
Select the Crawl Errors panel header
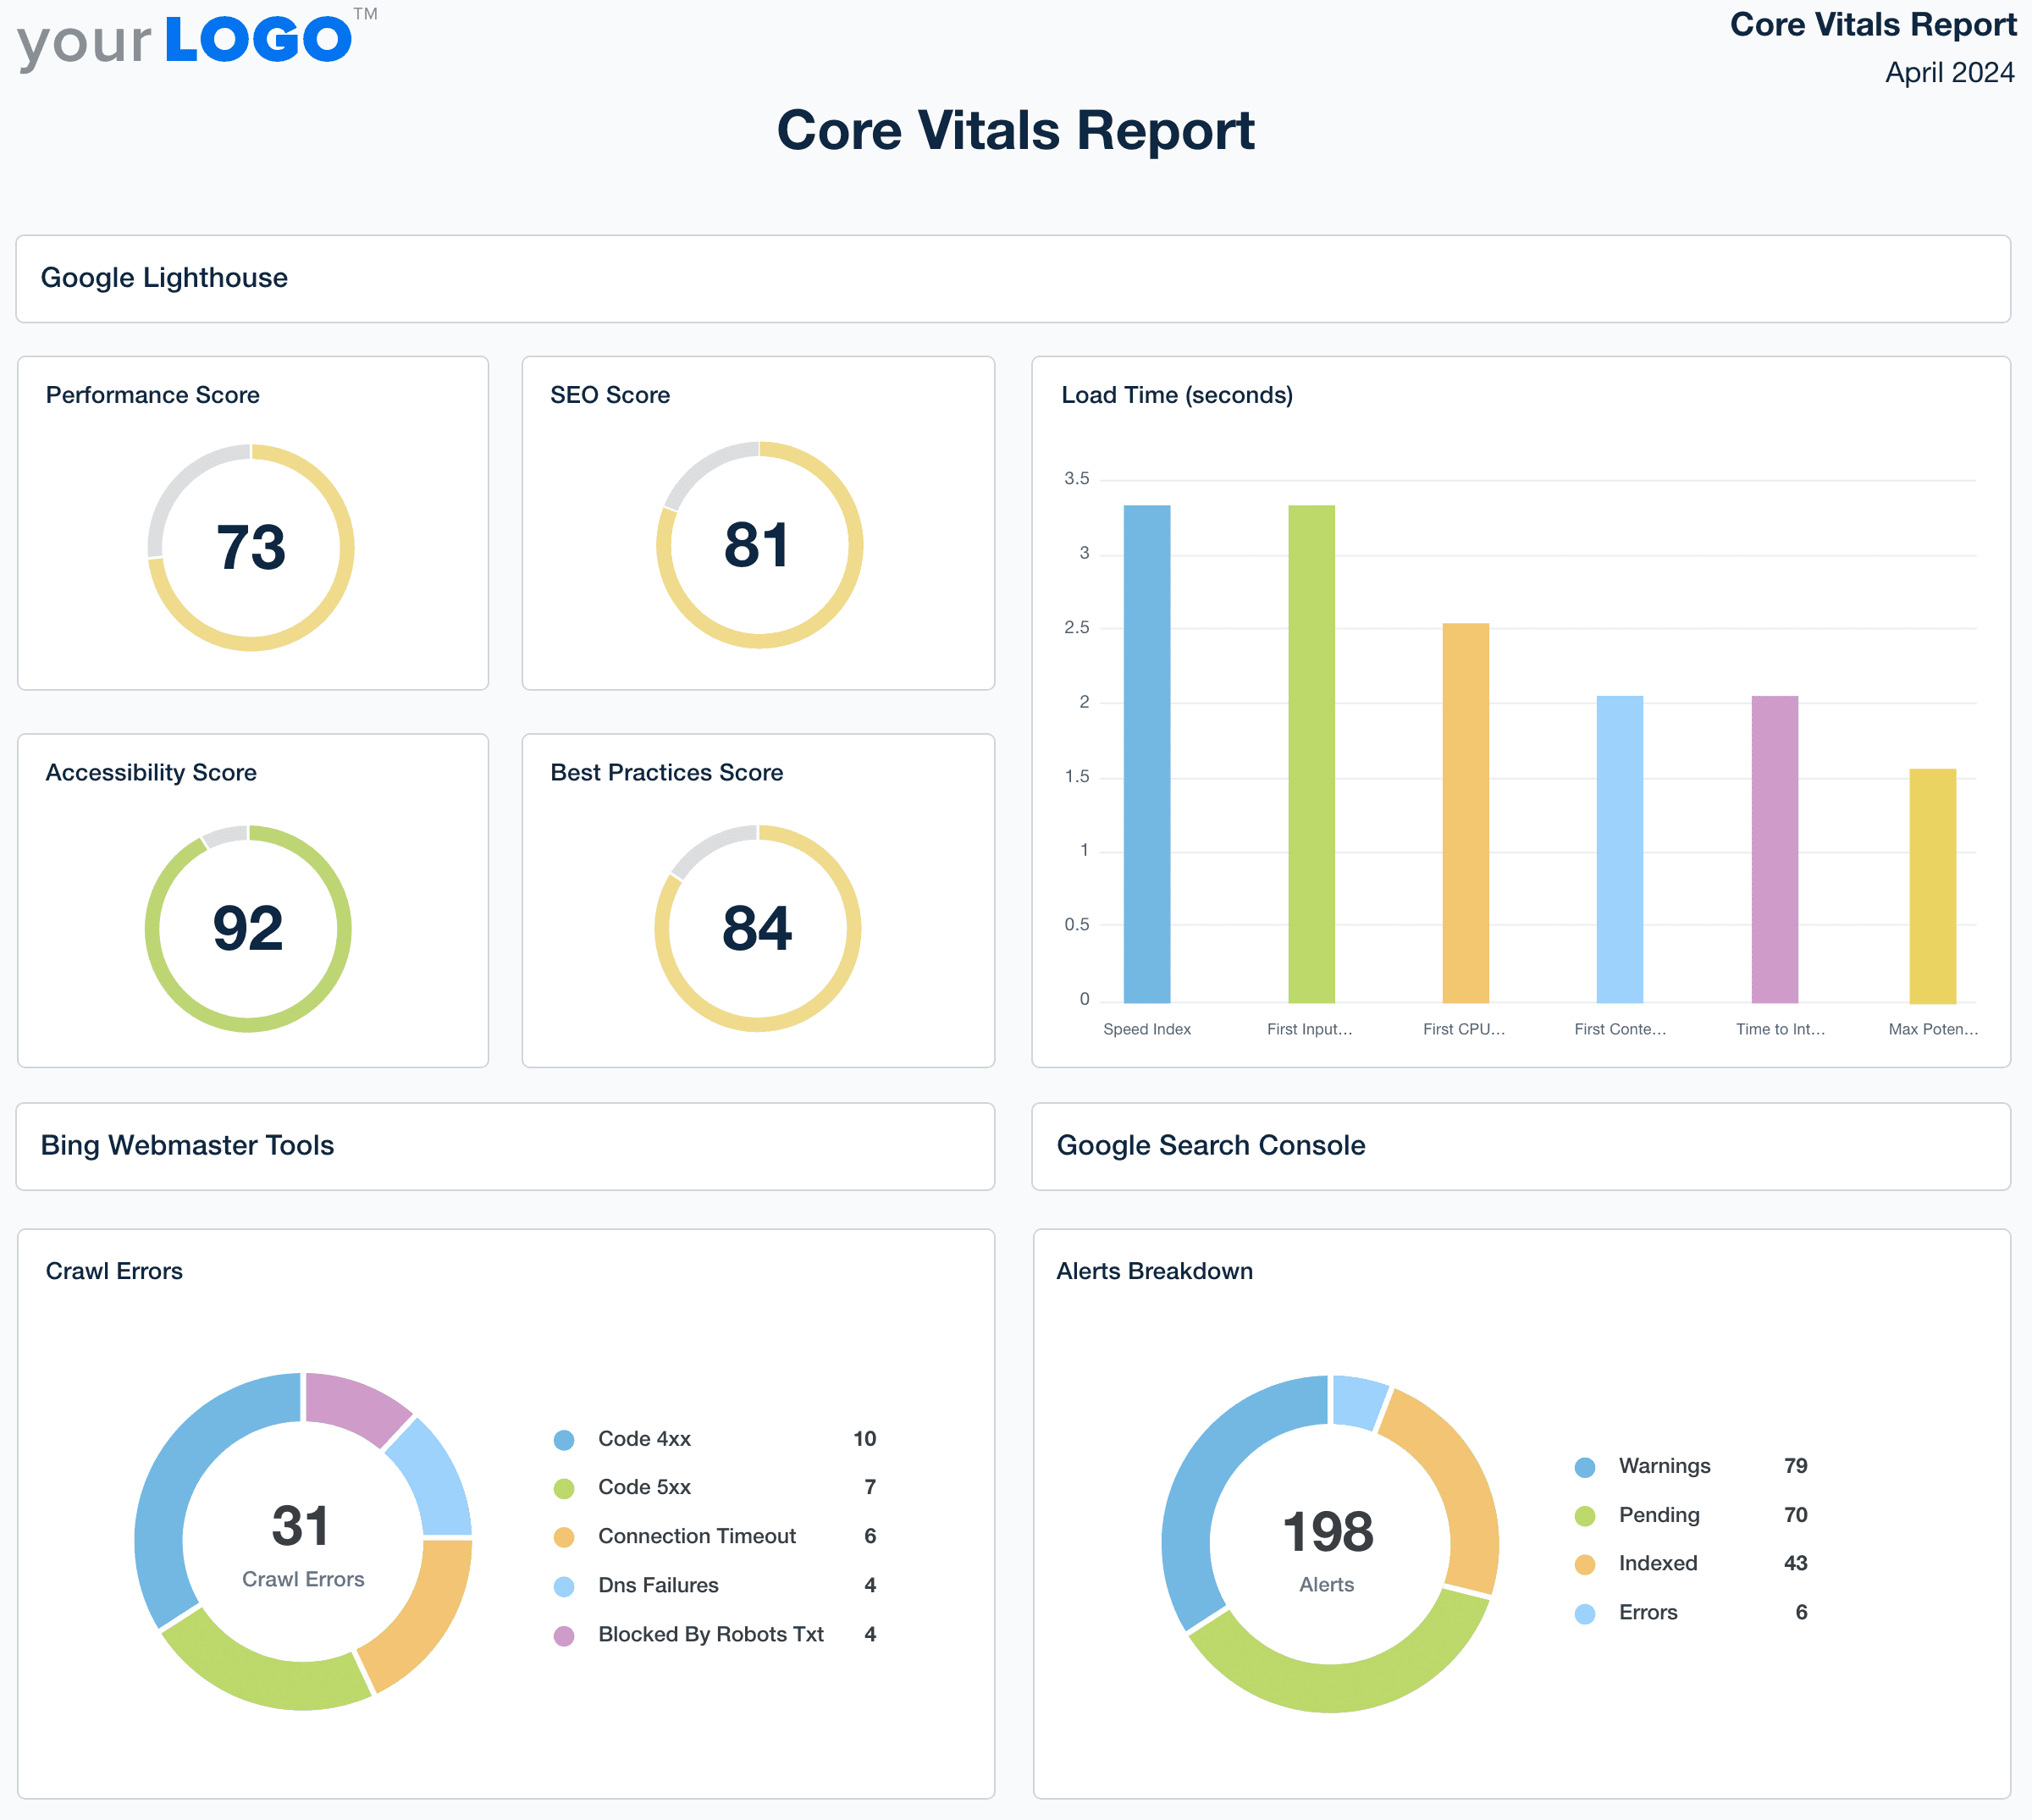(x=114, y=1271)
